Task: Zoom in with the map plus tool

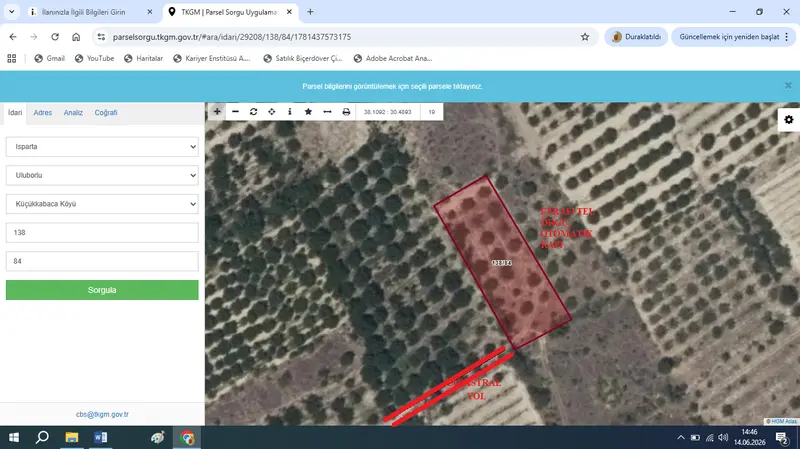Action: (x=217, y=112)
